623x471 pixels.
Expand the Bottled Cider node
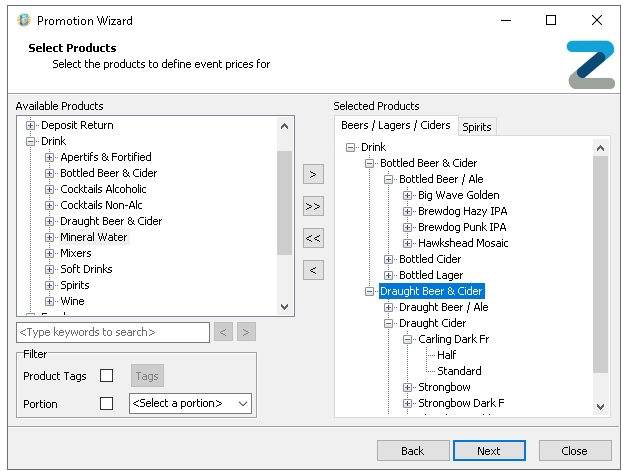[389, 259]
